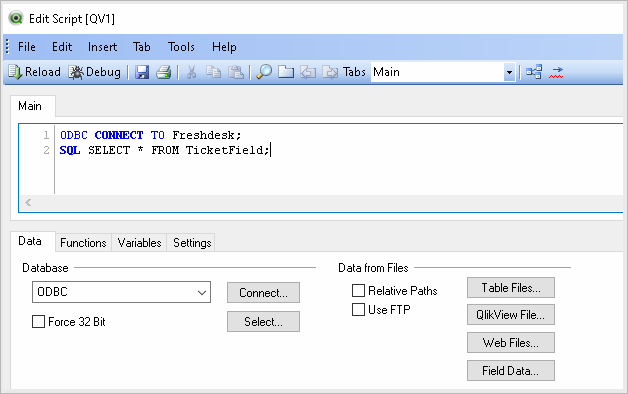Click the QlikView File... button
The height and width of the screenshot is (394, 628).
tap(511, 315)
